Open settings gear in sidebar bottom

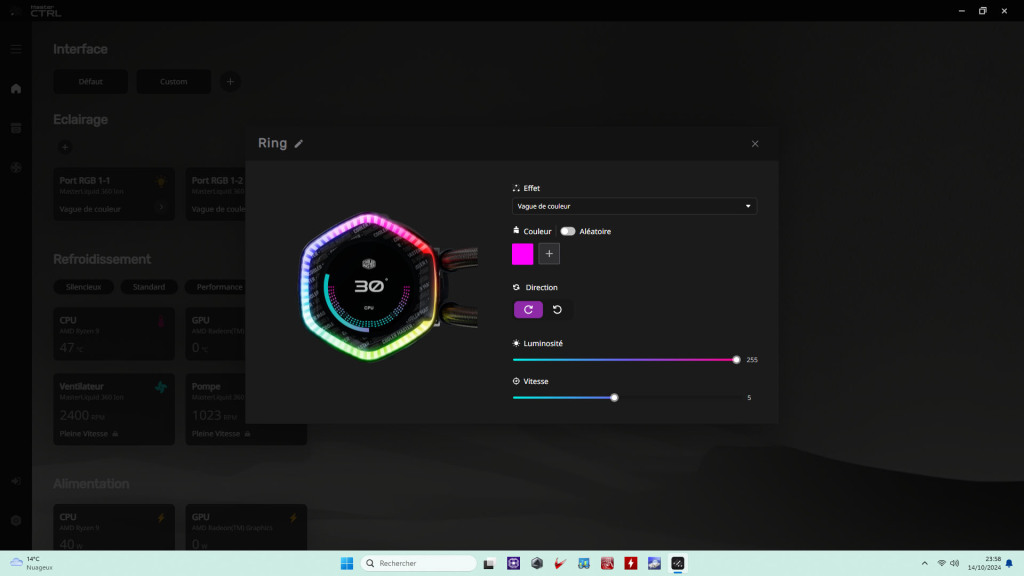pyautogui.click(x=16, y=520)
